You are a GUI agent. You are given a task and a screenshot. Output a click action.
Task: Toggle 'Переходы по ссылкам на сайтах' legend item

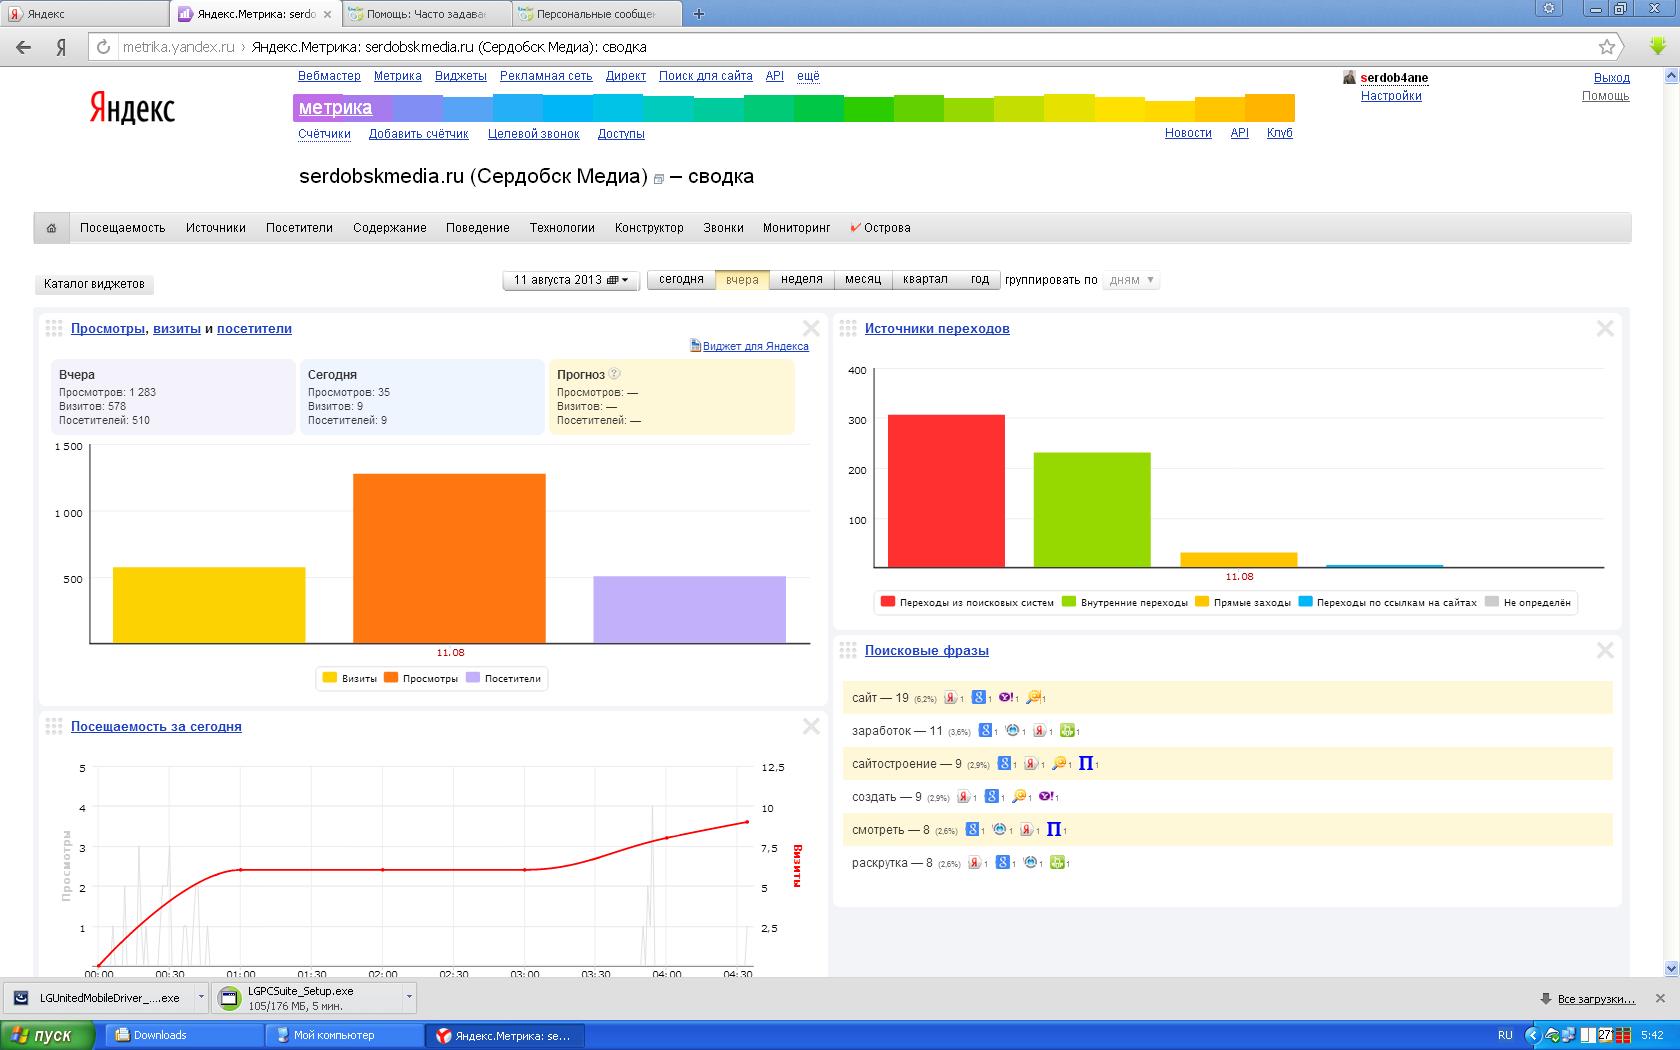click(1388, 602)
